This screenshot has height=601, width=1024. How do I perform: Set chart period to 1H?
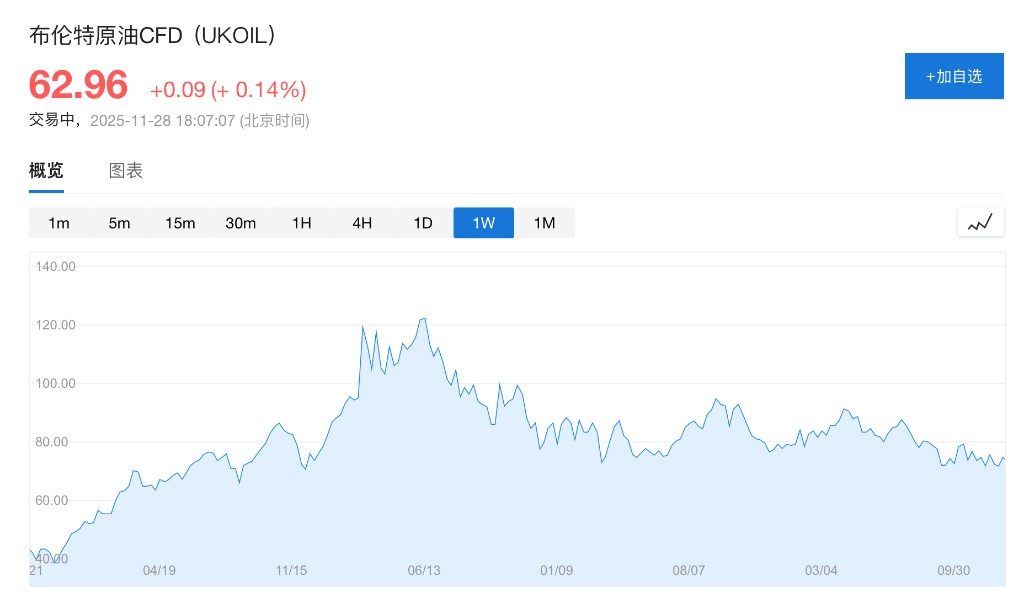pyautogui.click(x=301, y=223)
